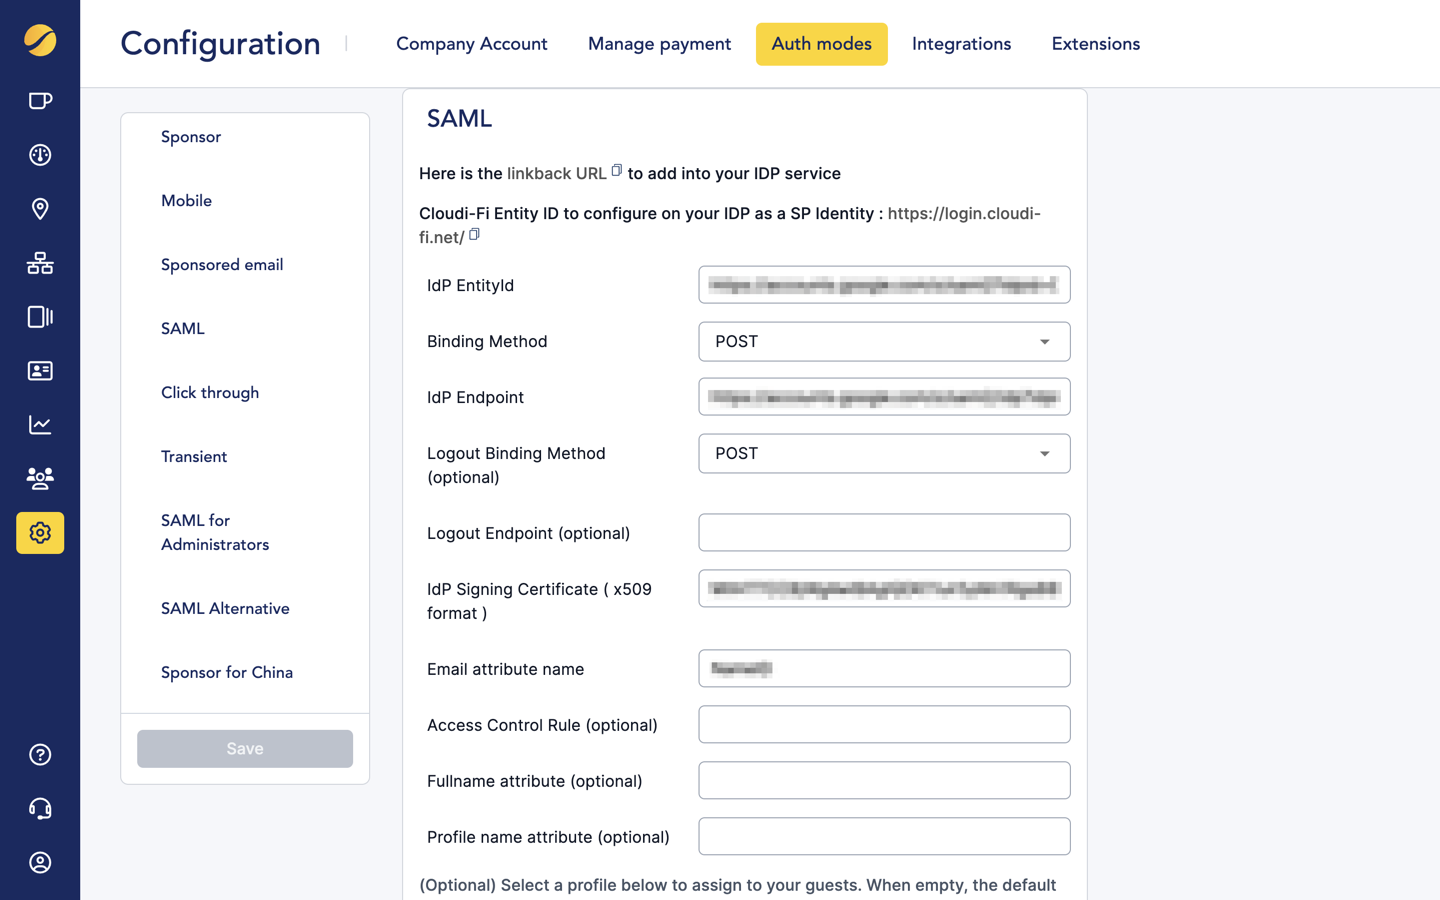Open the network hierarchy sites icon

point(40,263)
